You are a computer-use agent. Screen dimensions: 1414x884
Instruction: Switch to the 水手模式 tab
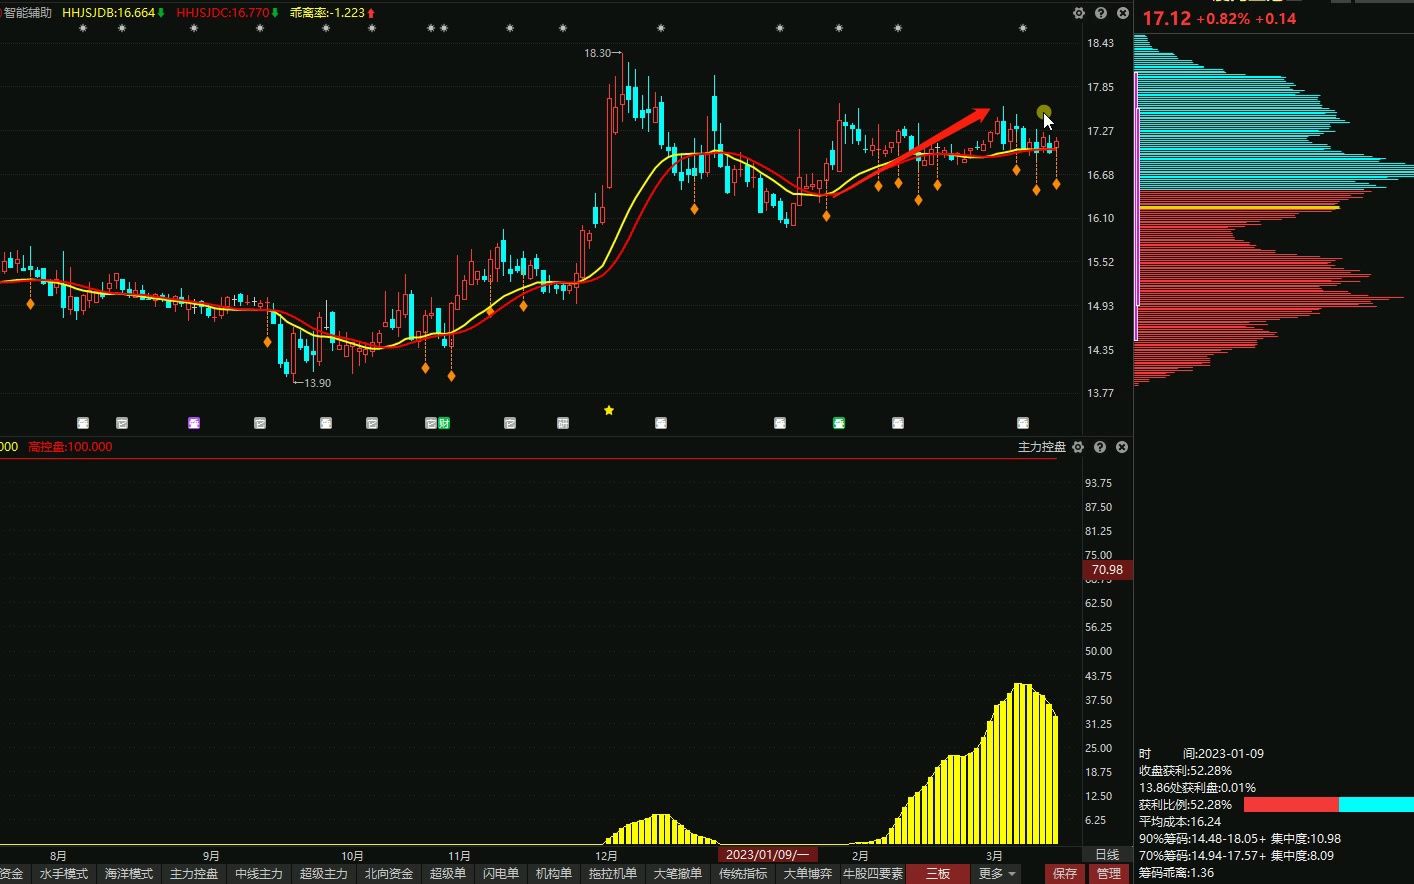pyautogui.click(x=64, y=873)
